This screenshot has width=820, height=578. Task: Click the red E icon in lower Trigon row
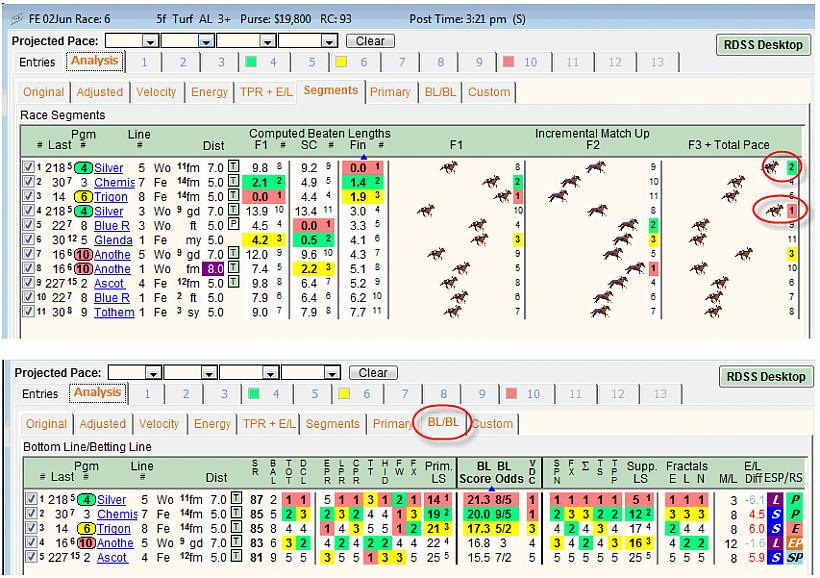[x=794, y=529]
